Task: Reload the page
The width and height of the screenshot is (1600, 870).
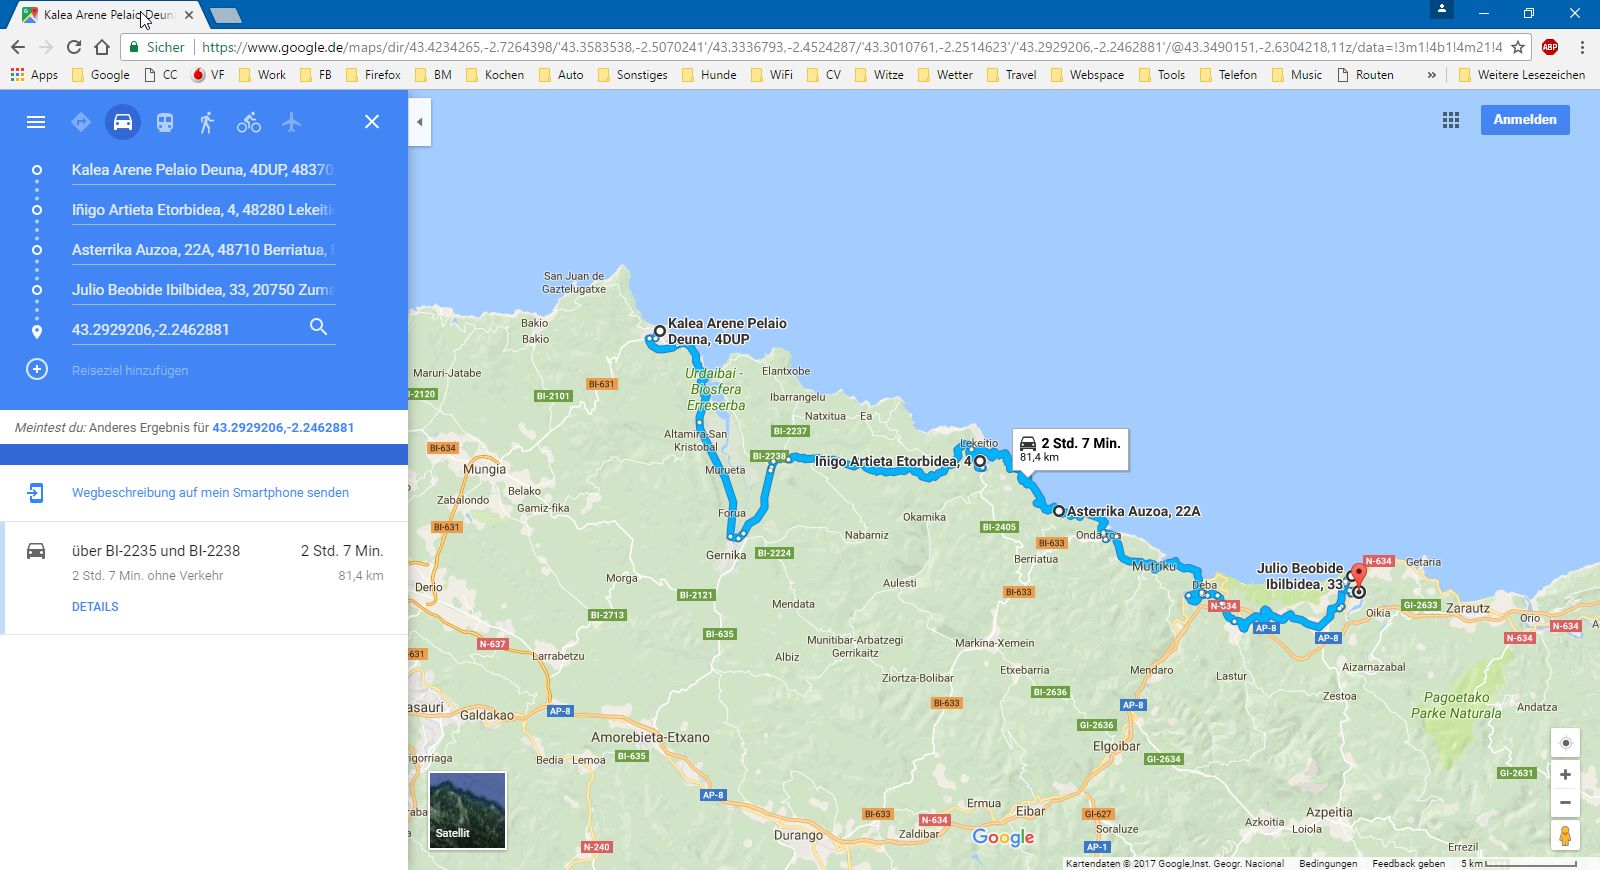Action: point(74,47)
